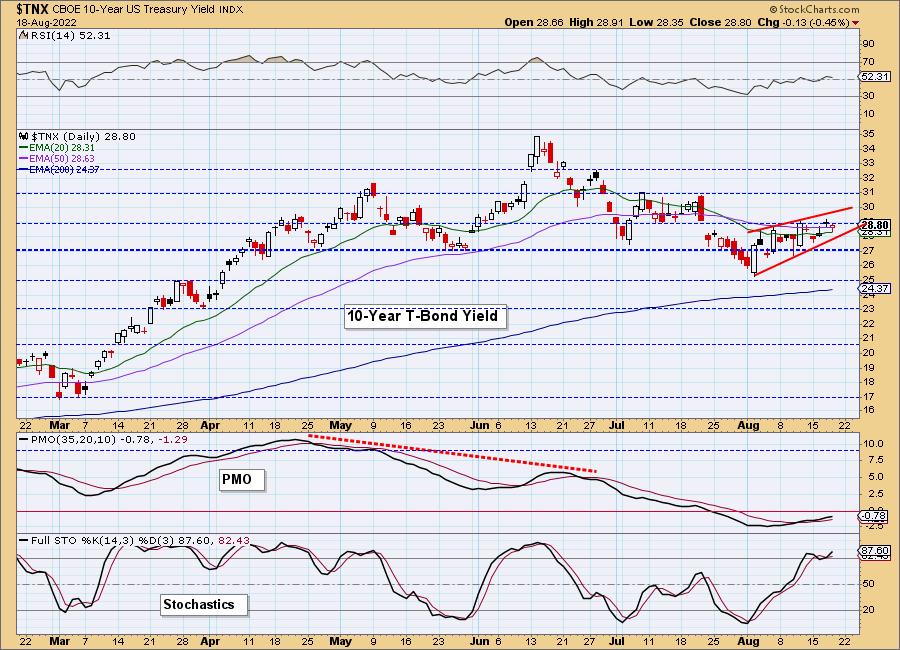Click the 10.0 level on PMO axis
The width and height of the screenshot is (900, 650).
873,444
